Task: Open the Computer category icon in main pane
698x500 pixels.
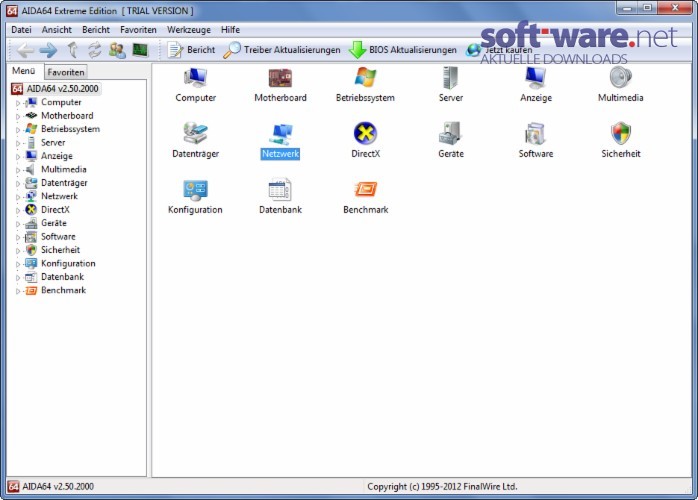Action: tap(195, 78)
